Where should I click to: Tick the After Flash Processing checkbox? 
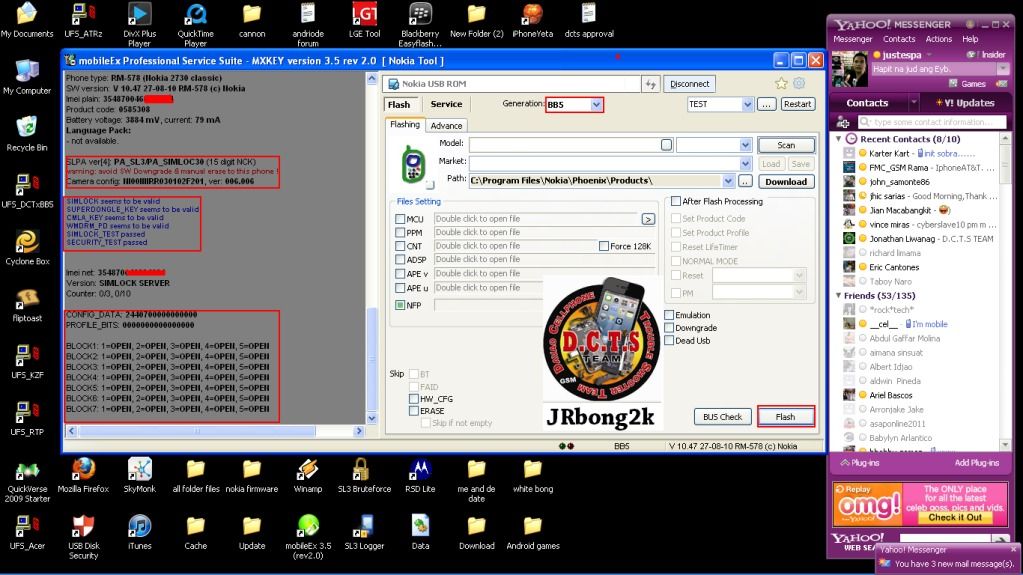pyautogui.click(x=676, y=201)
